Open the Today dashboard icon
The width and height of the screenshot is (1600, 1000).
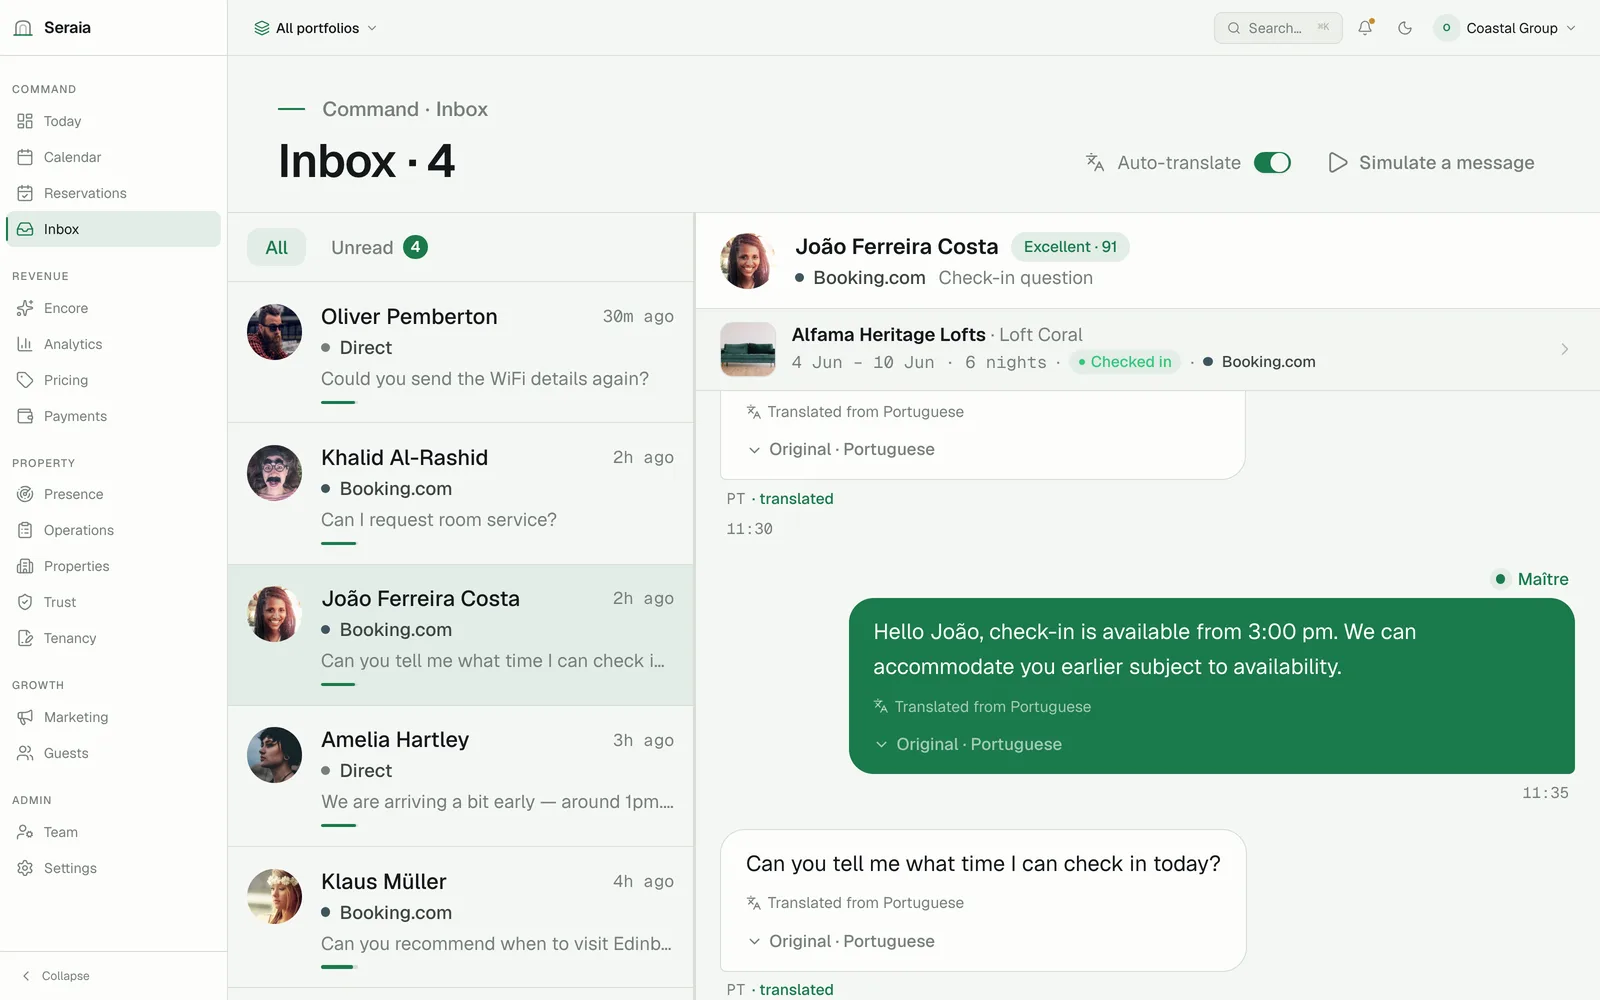pyautogui.click(x=25, y=121)
